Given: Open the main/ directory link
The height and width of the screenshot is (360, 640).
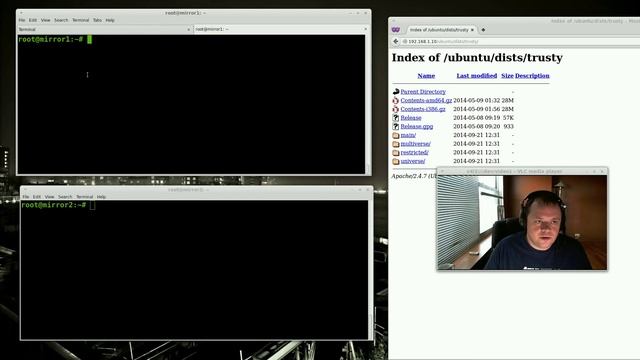Looking at the screenshot, I should 408,135.
